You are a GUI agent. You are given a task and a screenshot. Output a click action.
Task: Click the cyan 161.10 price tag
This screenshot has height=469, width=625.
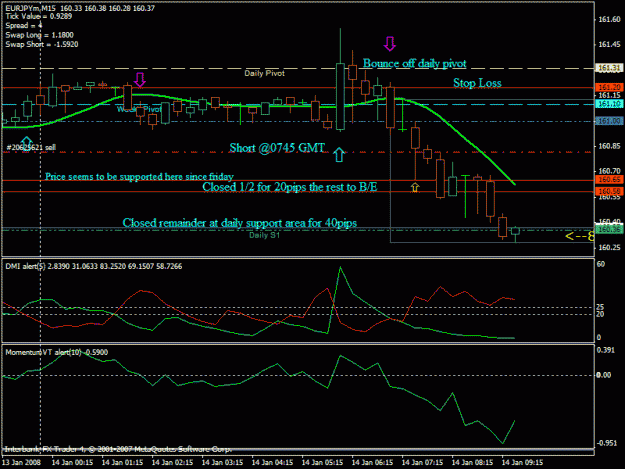609,104
